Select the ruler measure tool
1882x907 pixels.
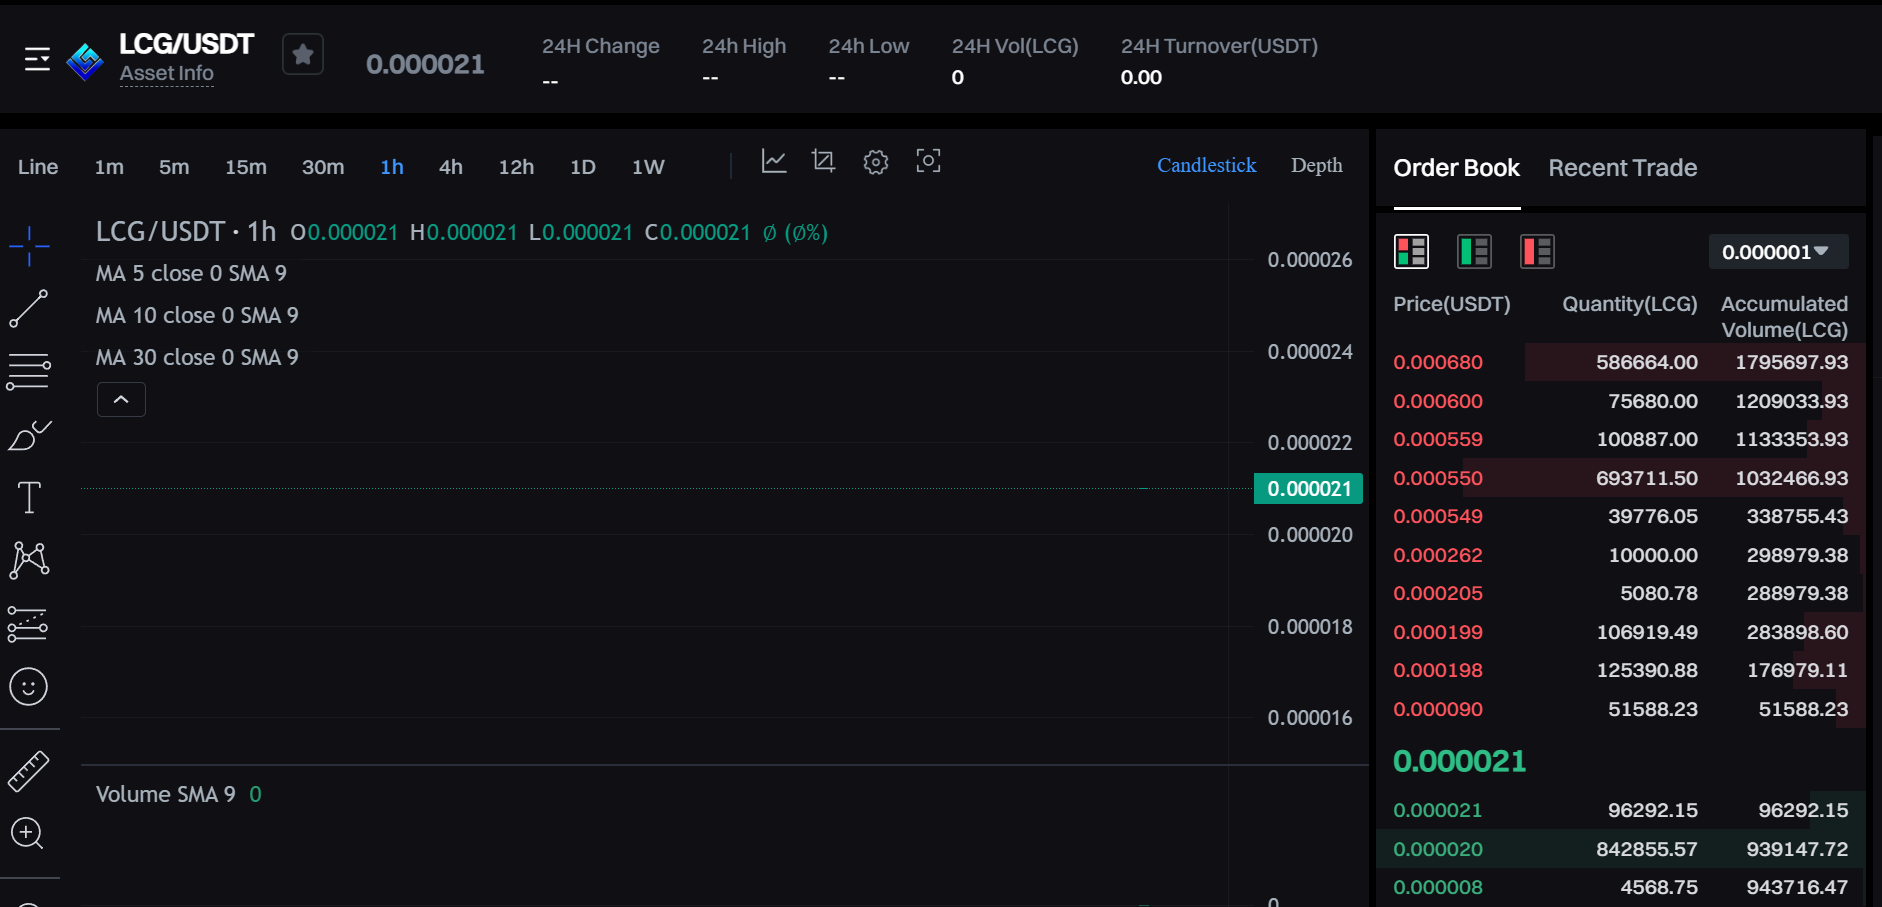[29, 771]
